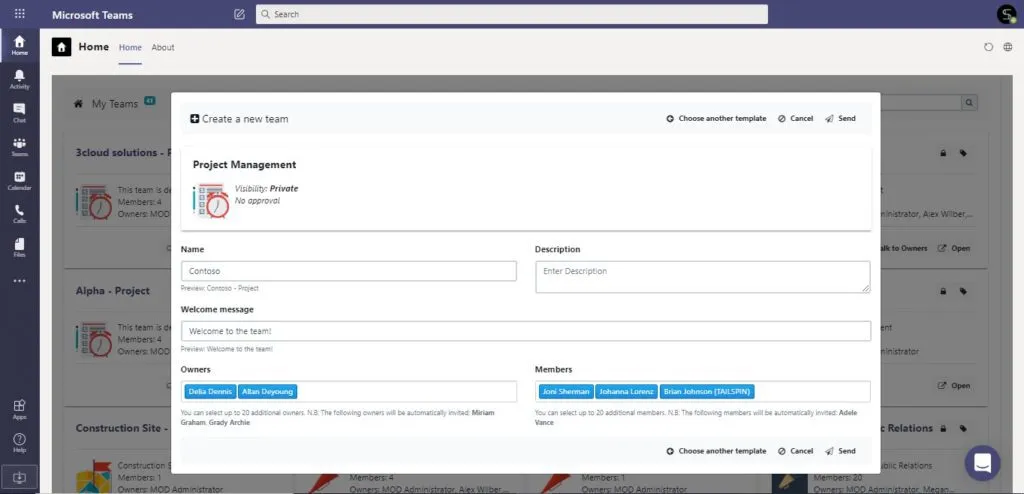Screen dimensions: 1024x494
Task: Click top Choose another template button
Action: point(716,119)
